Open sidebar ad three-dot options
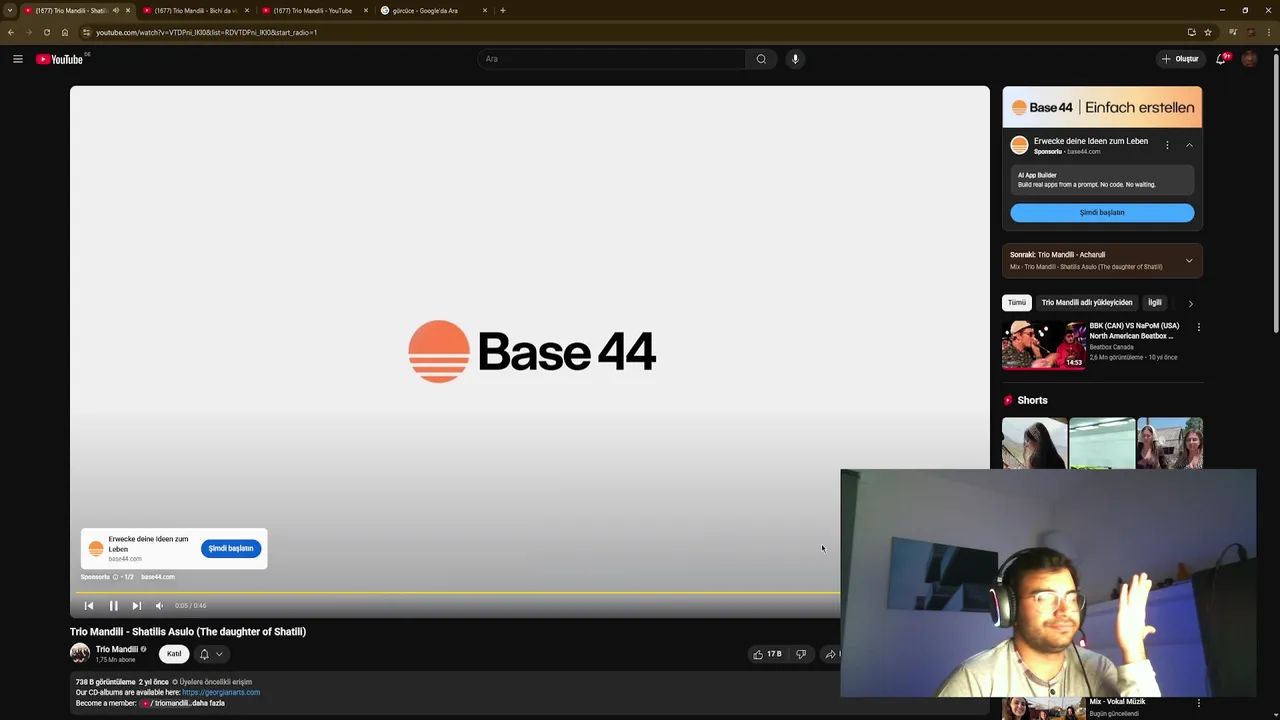The image size is (1280, 720). pyautogui.click(x=1167, y=145)
